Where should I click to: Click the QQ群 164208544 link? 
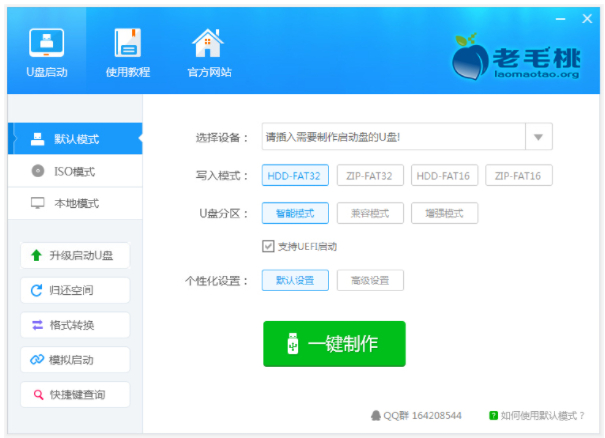coord(416,416)
